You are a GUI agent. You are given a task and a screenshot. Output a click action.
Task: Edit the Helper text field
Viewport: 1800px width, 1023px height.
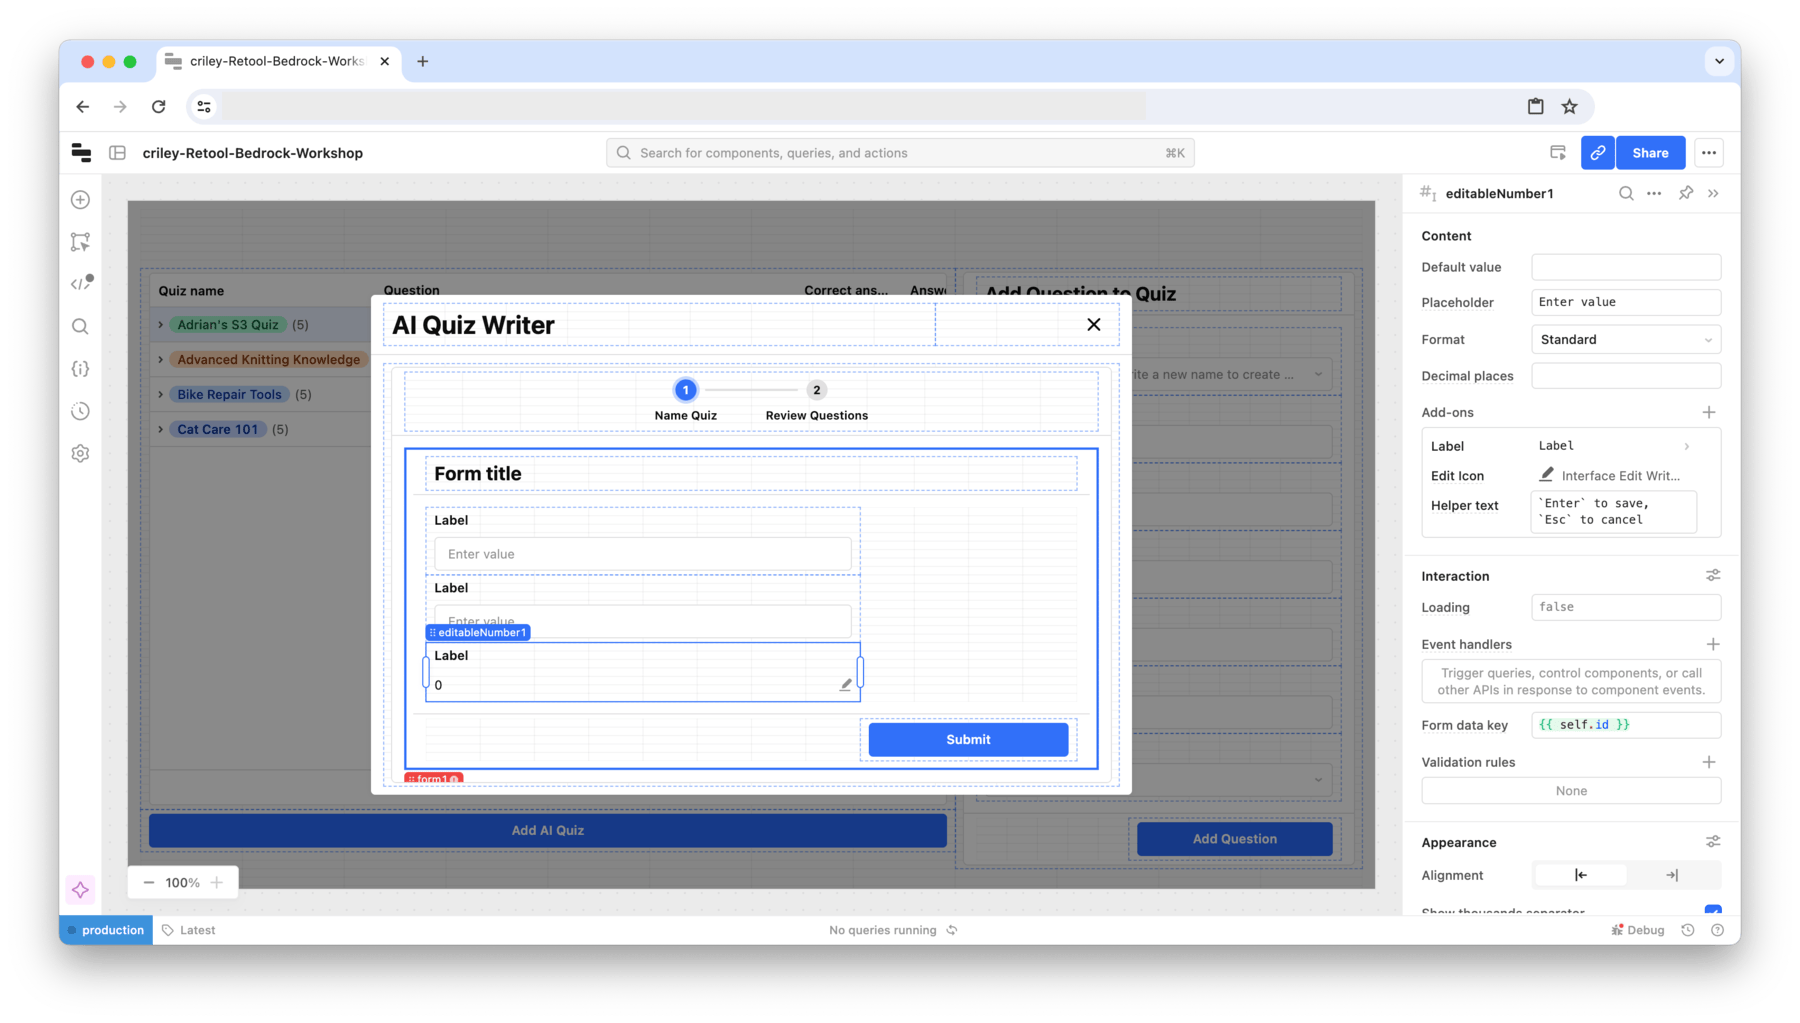point(1614,512)
